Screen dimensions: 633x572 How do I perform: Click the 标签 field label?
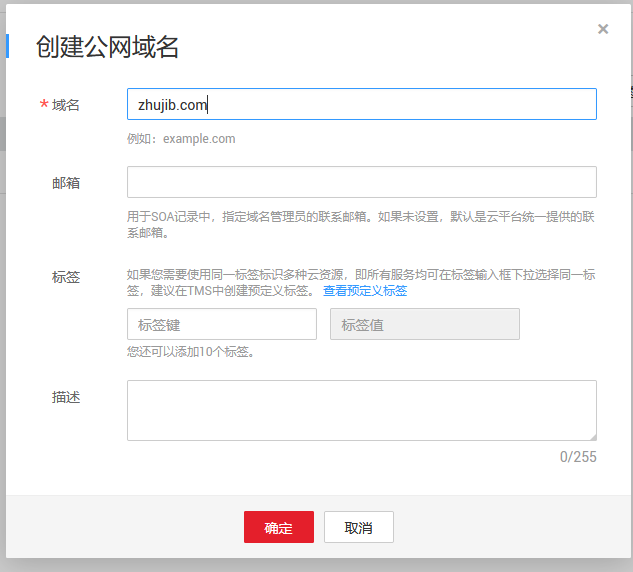(x=66, y=277)
